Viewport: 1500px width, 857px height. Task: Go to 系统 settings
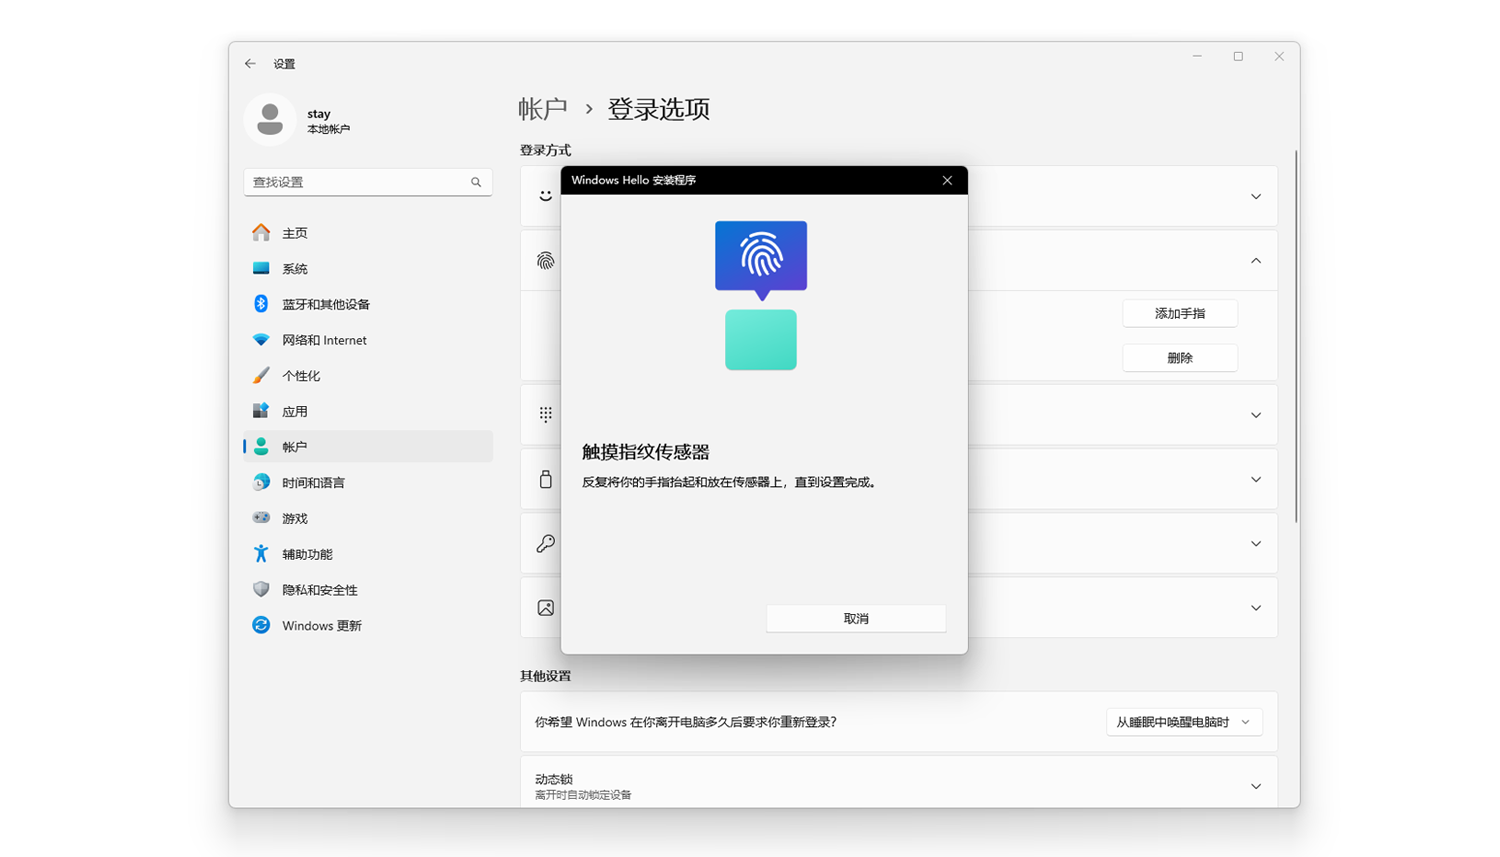[x=368, y=268]
